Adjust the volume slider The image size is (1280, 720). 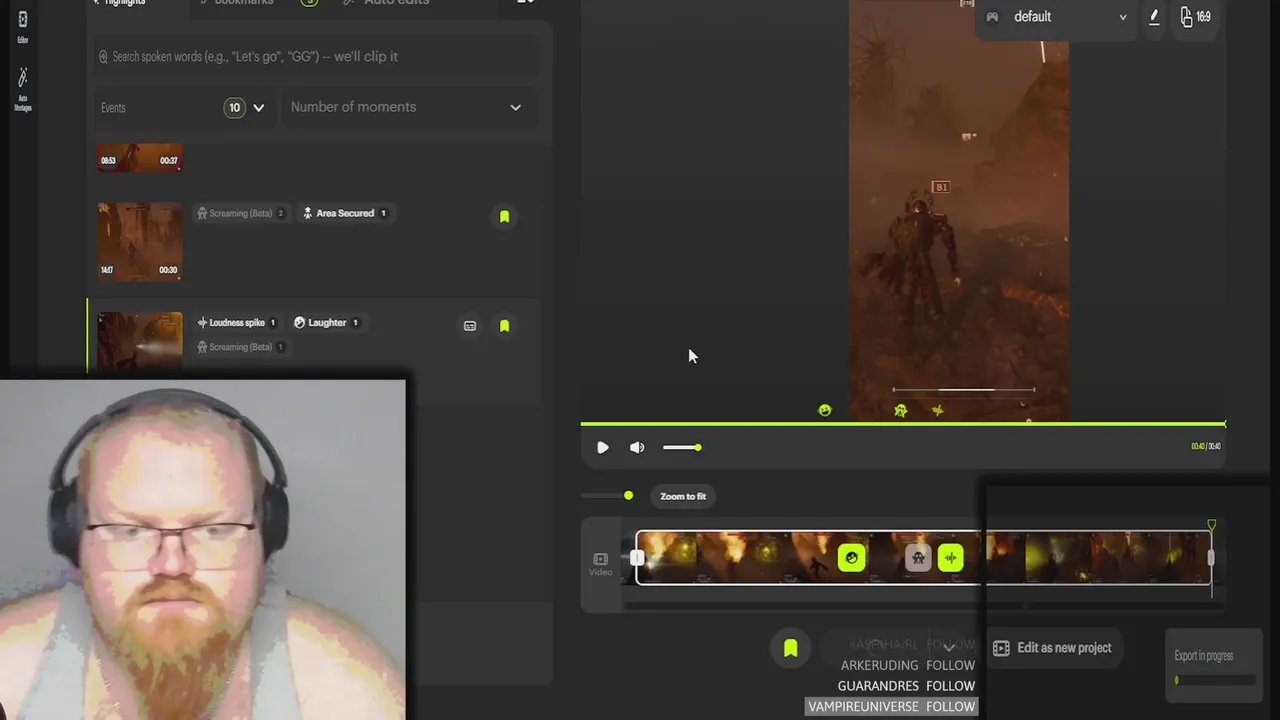(x=681, y=448)
